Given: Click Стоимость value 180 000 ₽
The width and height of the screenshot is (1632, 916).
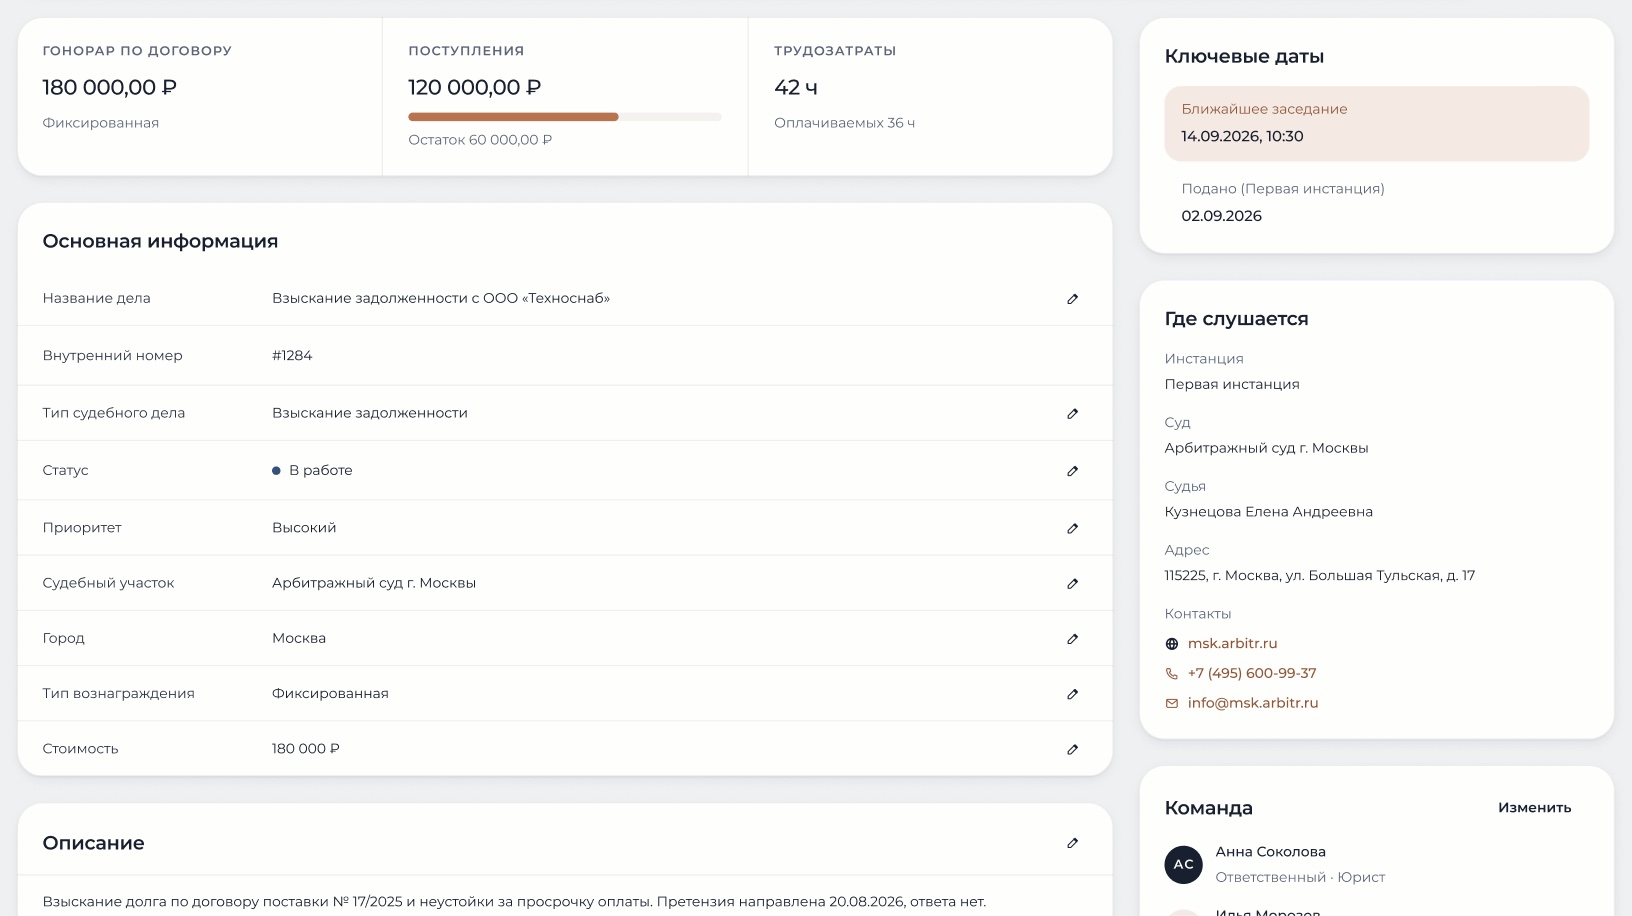Looking at the screenshot, I should (x=306, y=749).
